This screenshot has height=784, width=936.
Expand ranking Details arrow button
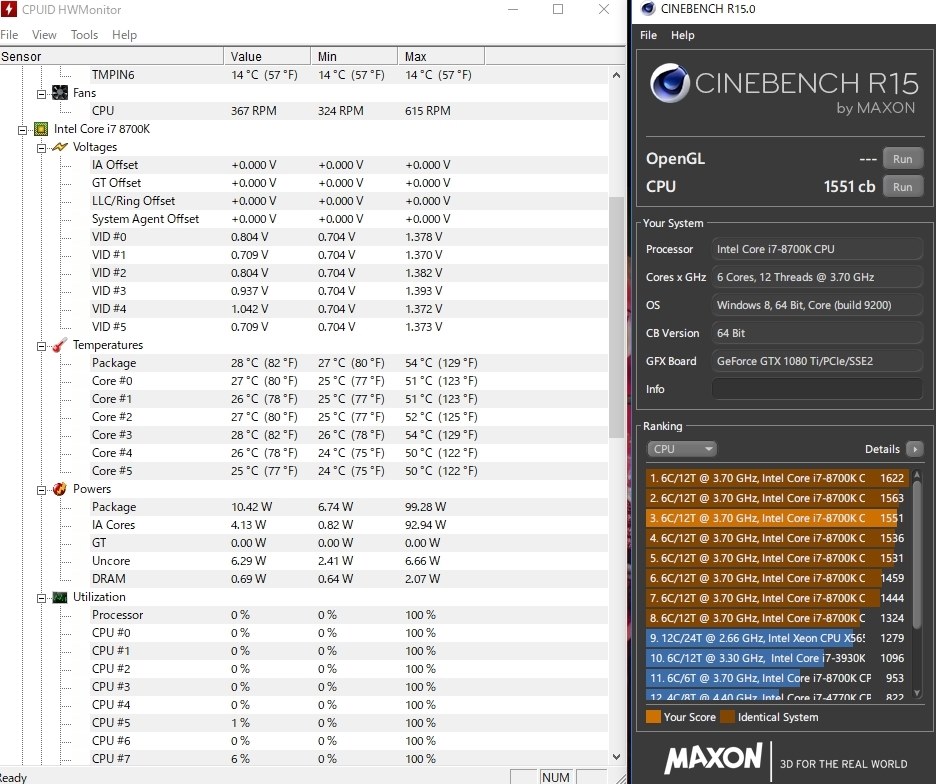(x=915, y=448)
